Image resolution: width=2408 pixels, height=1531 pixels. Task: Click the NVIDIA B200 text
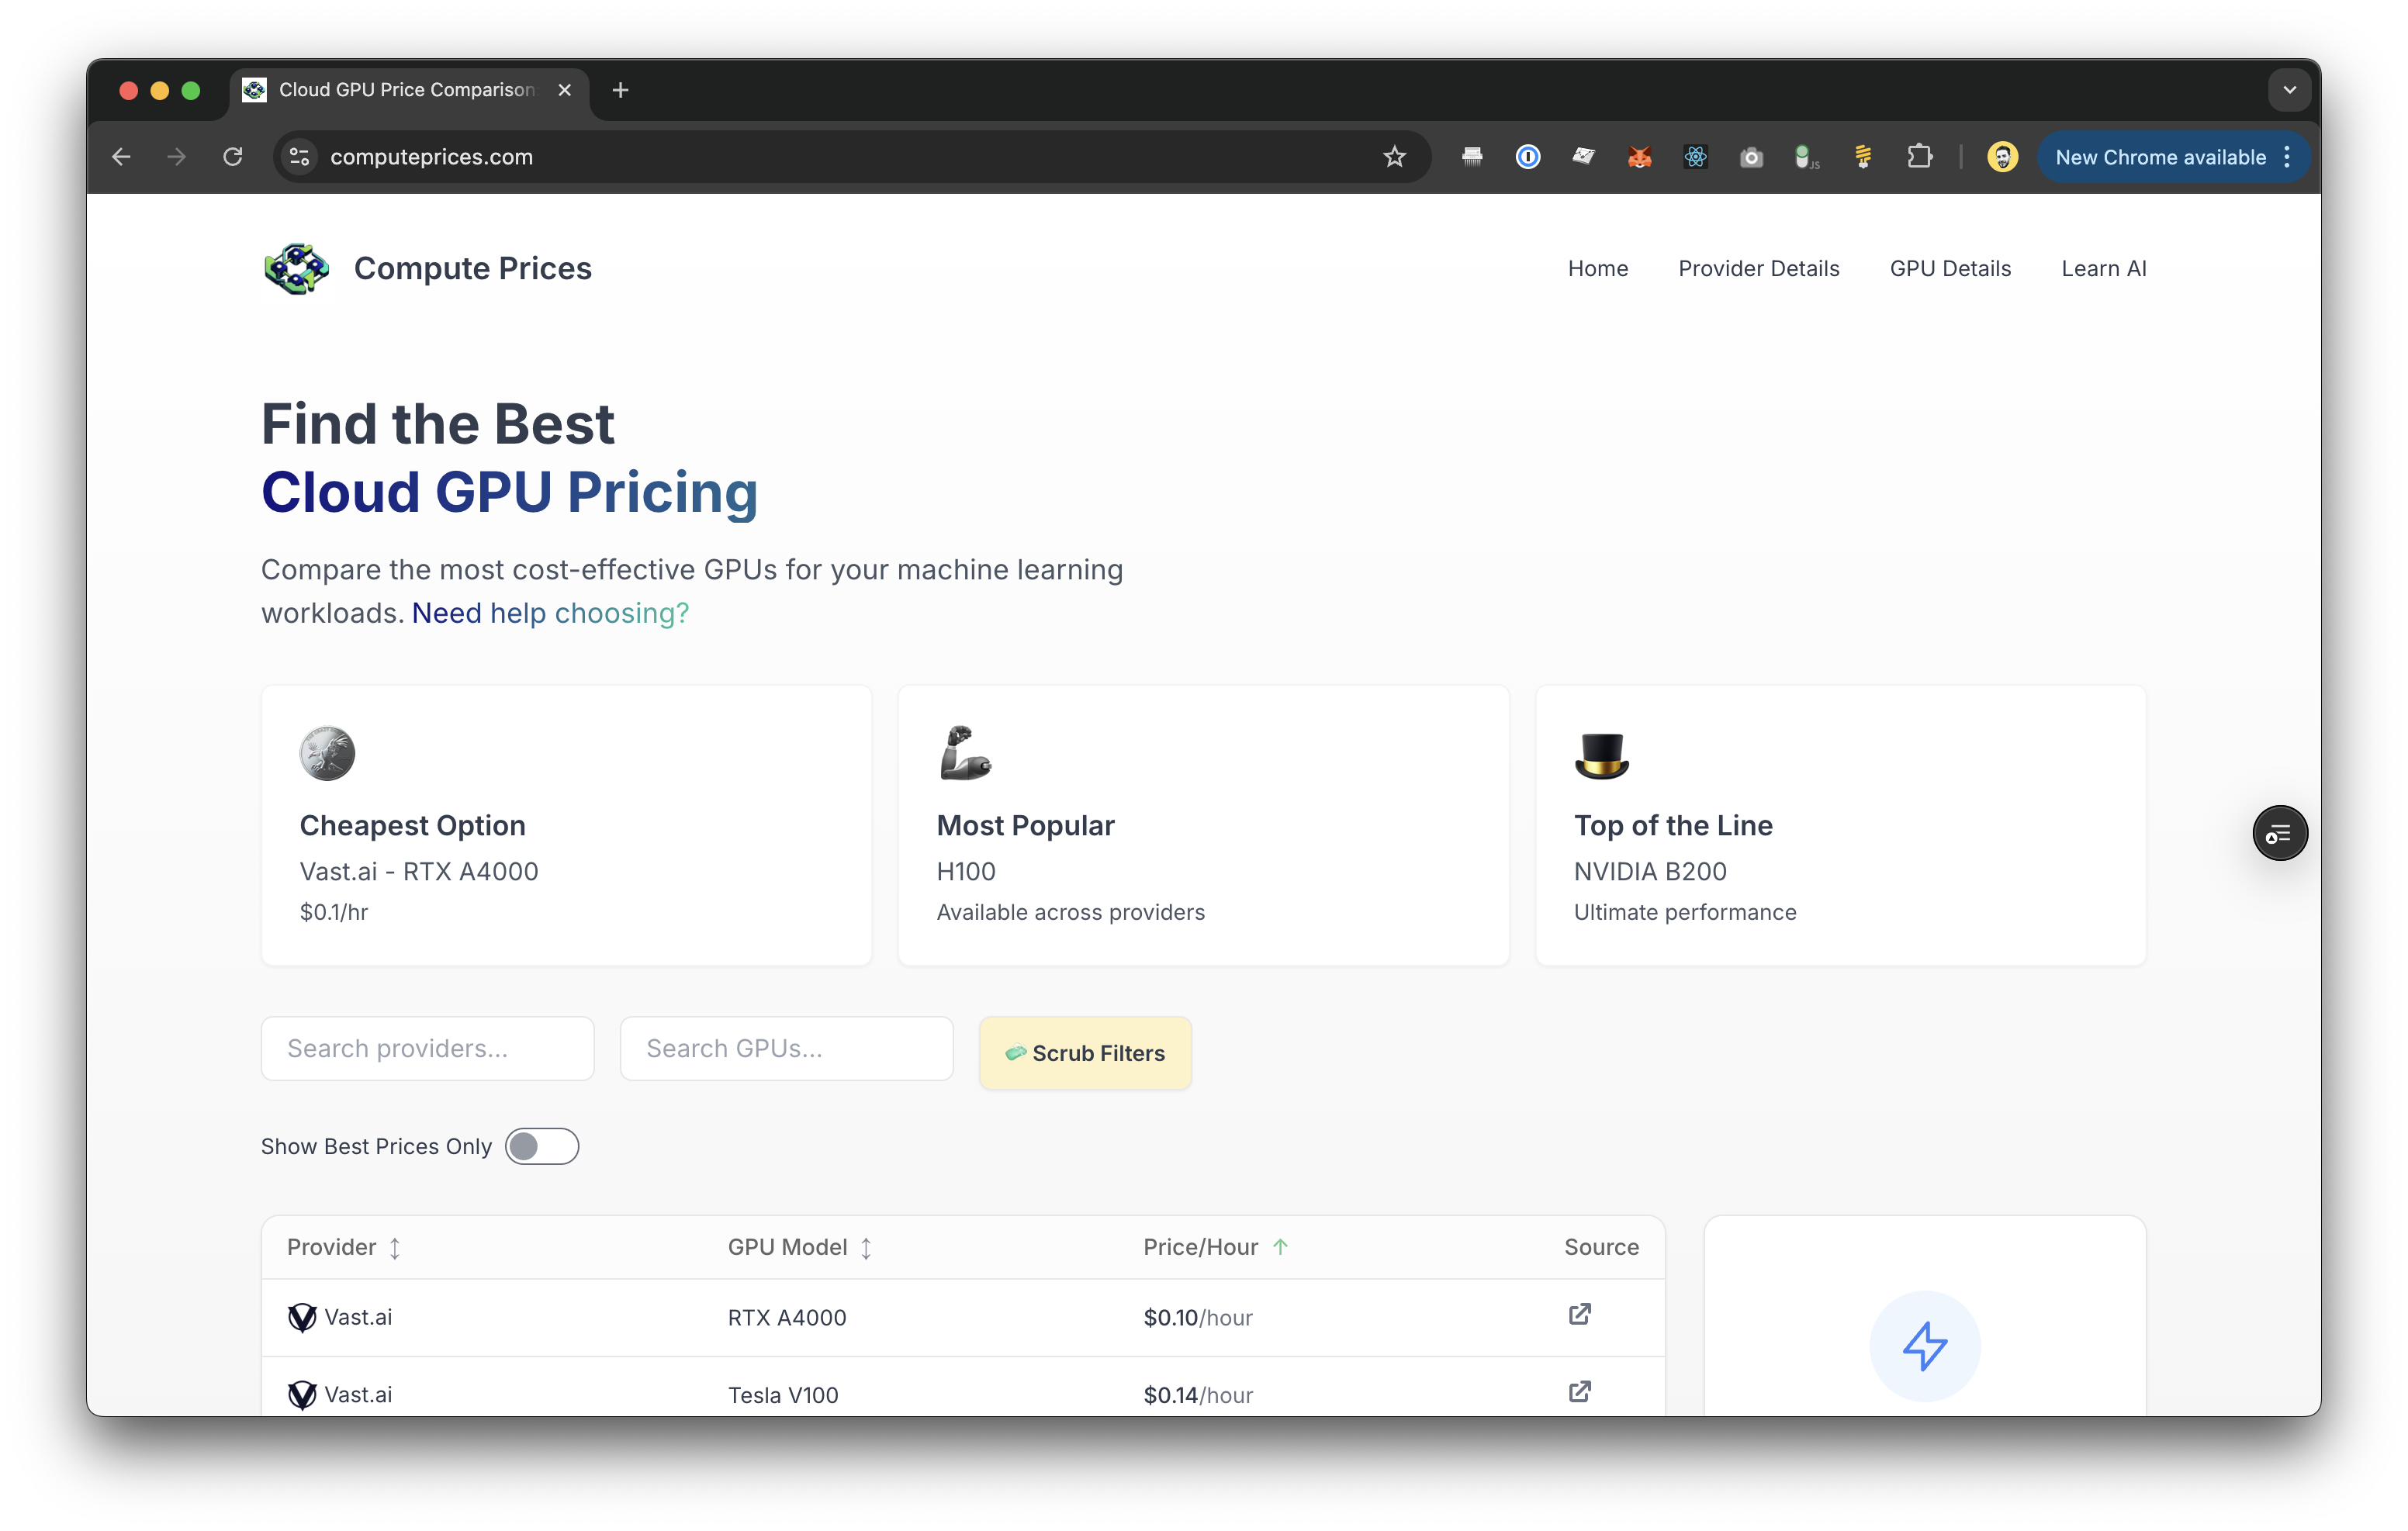(x=1650, y=871)
